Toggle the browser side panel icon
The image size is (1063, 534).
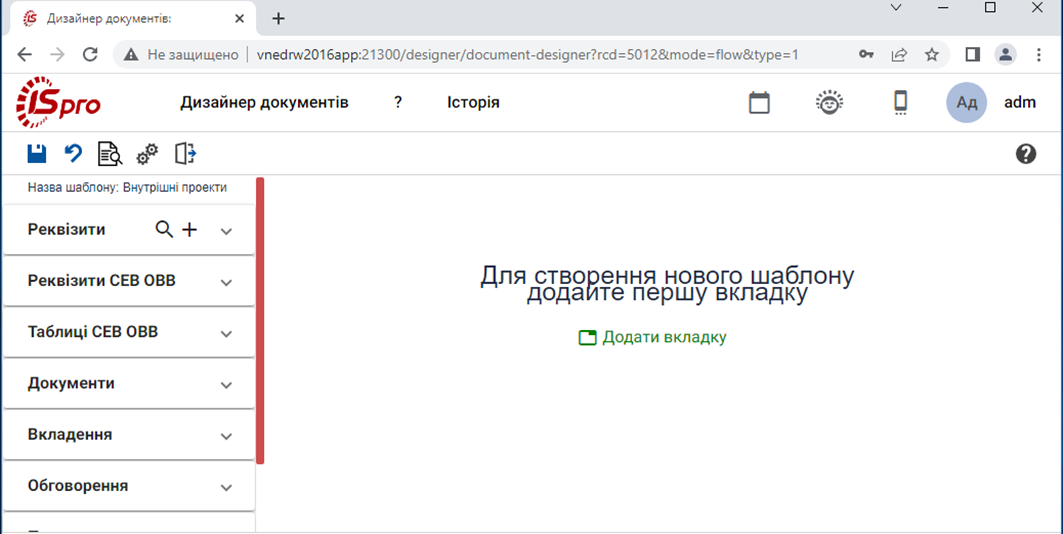pyautogui.click(x=973, y=54)
